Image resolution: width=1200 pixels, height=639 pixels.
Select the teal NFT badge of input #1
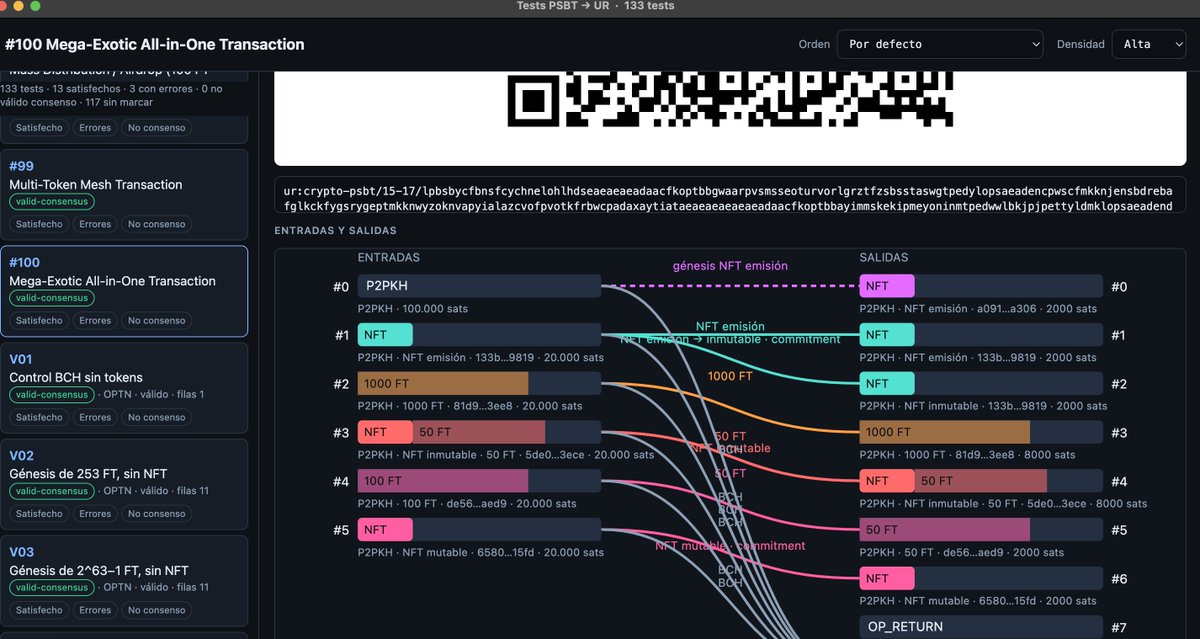click(385, 335)
